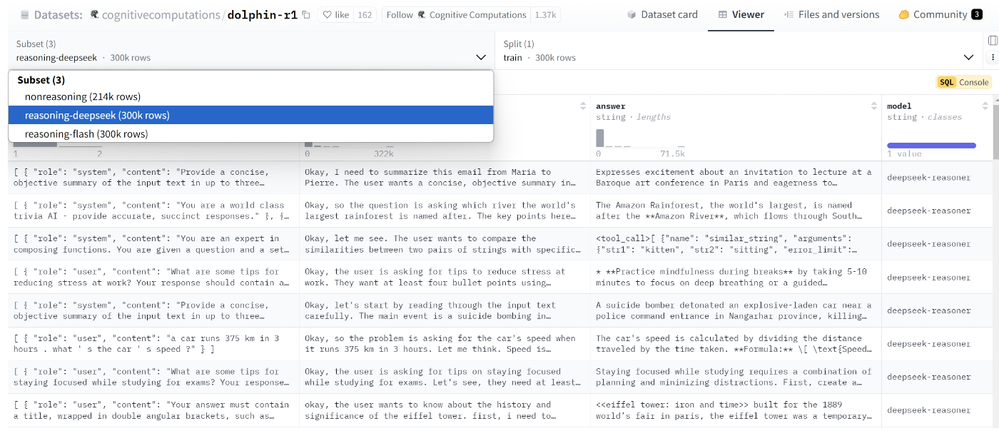This screenshot has height=446, width=999.
Task: Sort by the answer column arrows
Action: click(873, 106)
